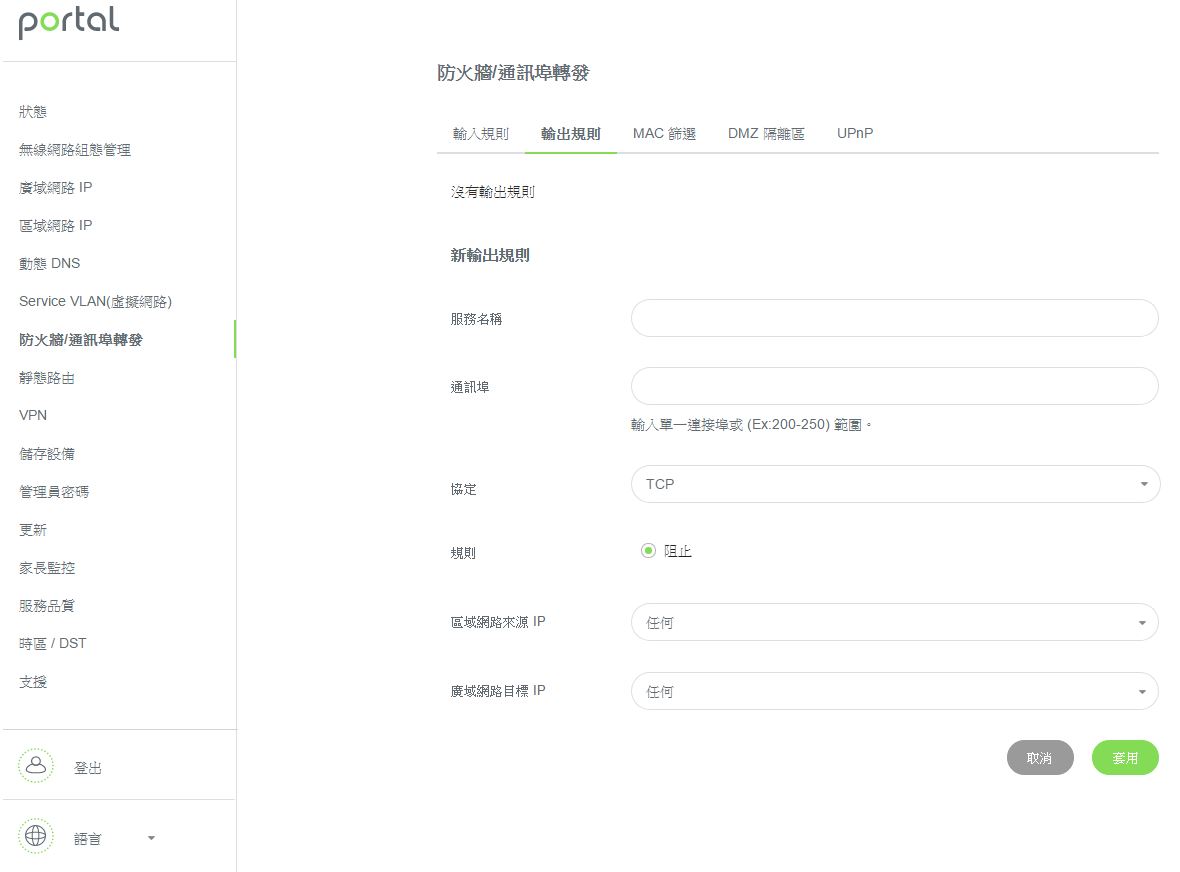The height and width of the screenshot is (872, 1180).
Task: Select 防火牆/通訊埠轉發 in the sidebar
Action: (81, 339)
